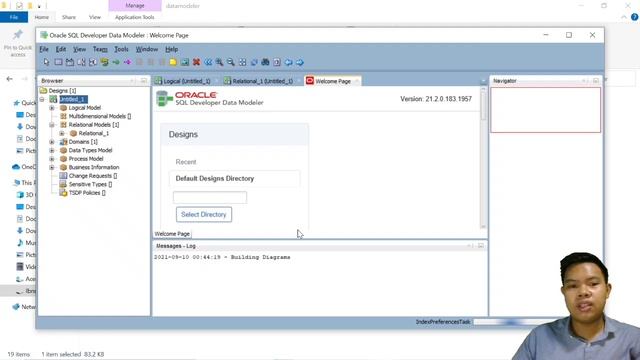
Task: Add a yellow New Note
Action: pyautogui.click(x=173, y=62)
